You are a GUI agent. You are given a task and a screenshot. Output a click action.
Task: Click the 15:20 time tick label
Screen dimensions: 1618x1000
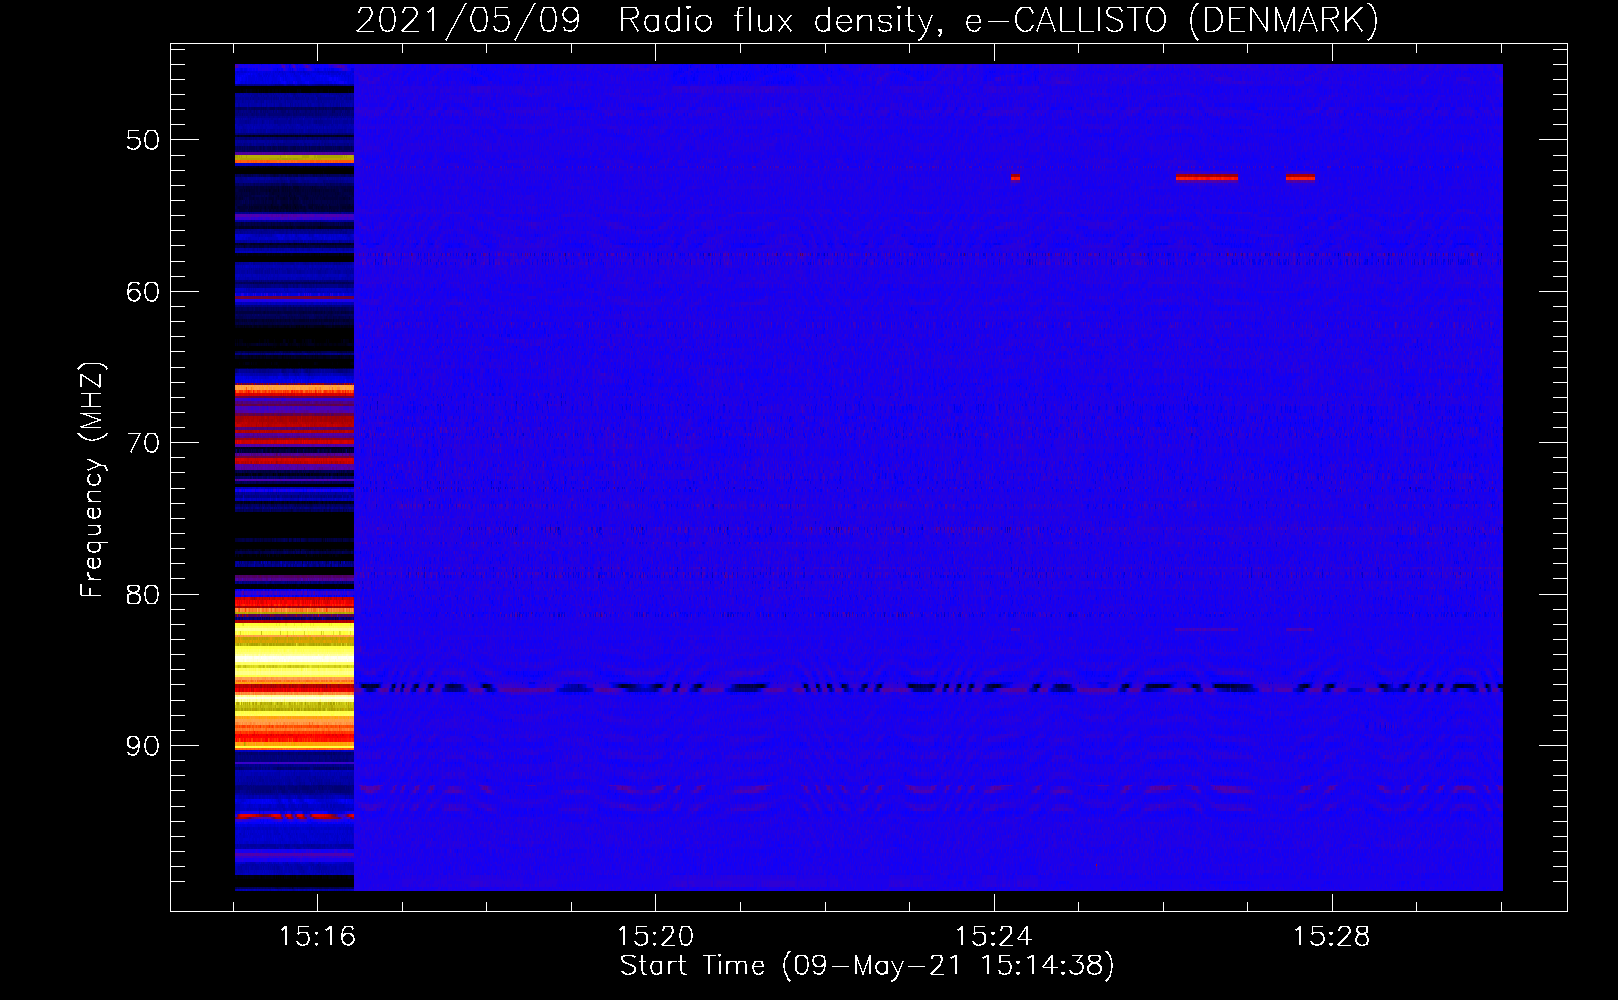coord(655,937)
